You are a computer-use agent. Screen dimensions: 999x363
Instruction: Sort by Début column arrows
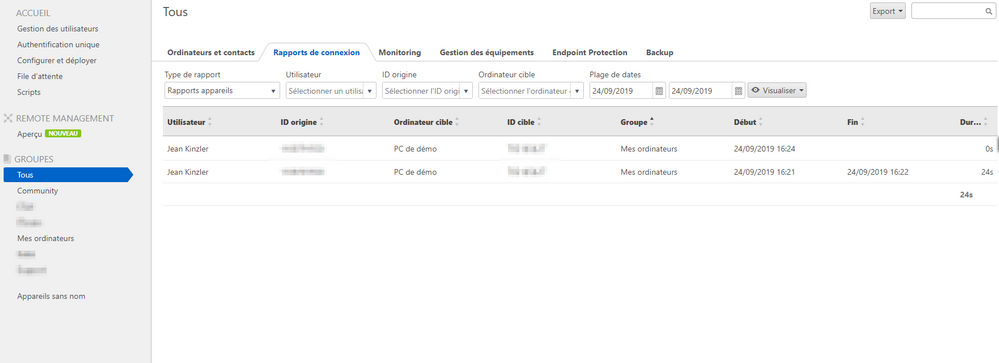click(x=761, y=122)
